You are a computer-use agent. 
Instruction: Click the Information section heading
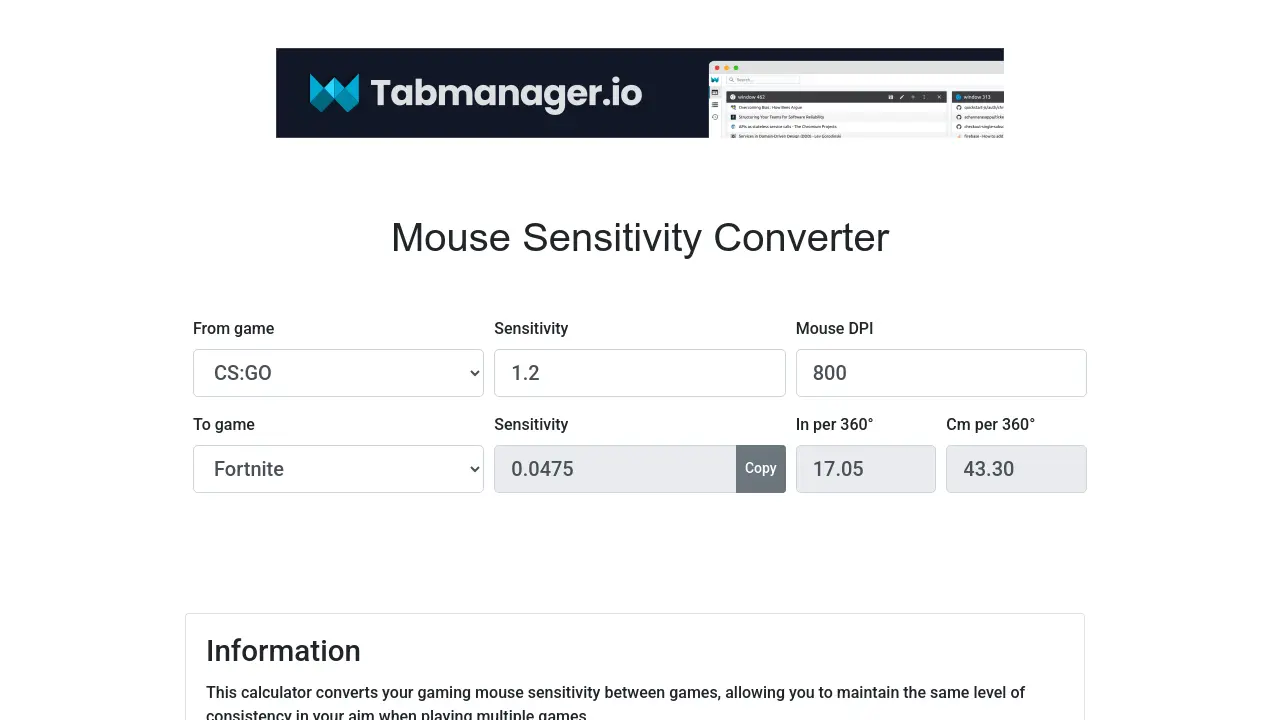[x=283, y=651]
